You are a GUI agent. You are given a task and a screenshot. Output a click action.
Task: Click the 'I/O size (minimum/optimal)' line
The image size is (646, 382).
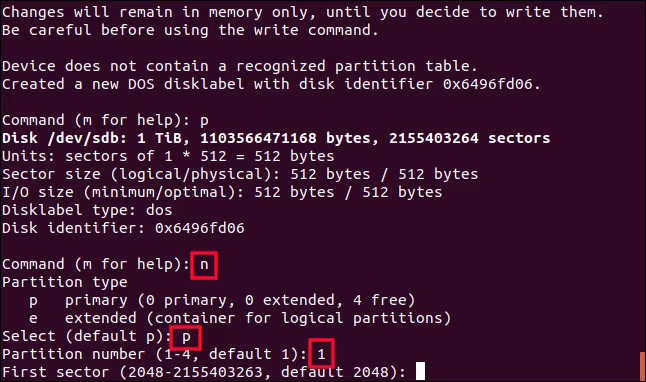click(x=222, y=192)
